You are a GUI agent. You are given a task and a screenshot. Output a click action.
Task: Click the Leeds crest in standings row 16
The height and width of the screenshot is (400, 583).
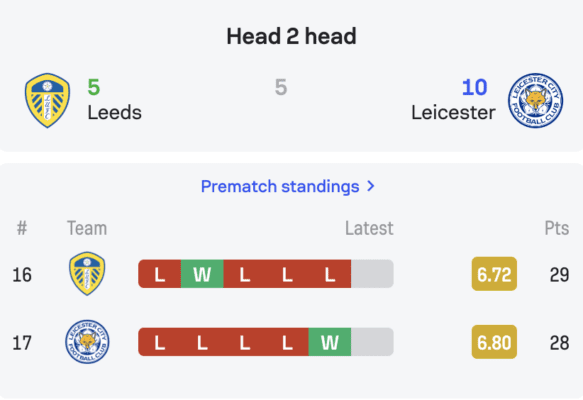click(87, 274)
